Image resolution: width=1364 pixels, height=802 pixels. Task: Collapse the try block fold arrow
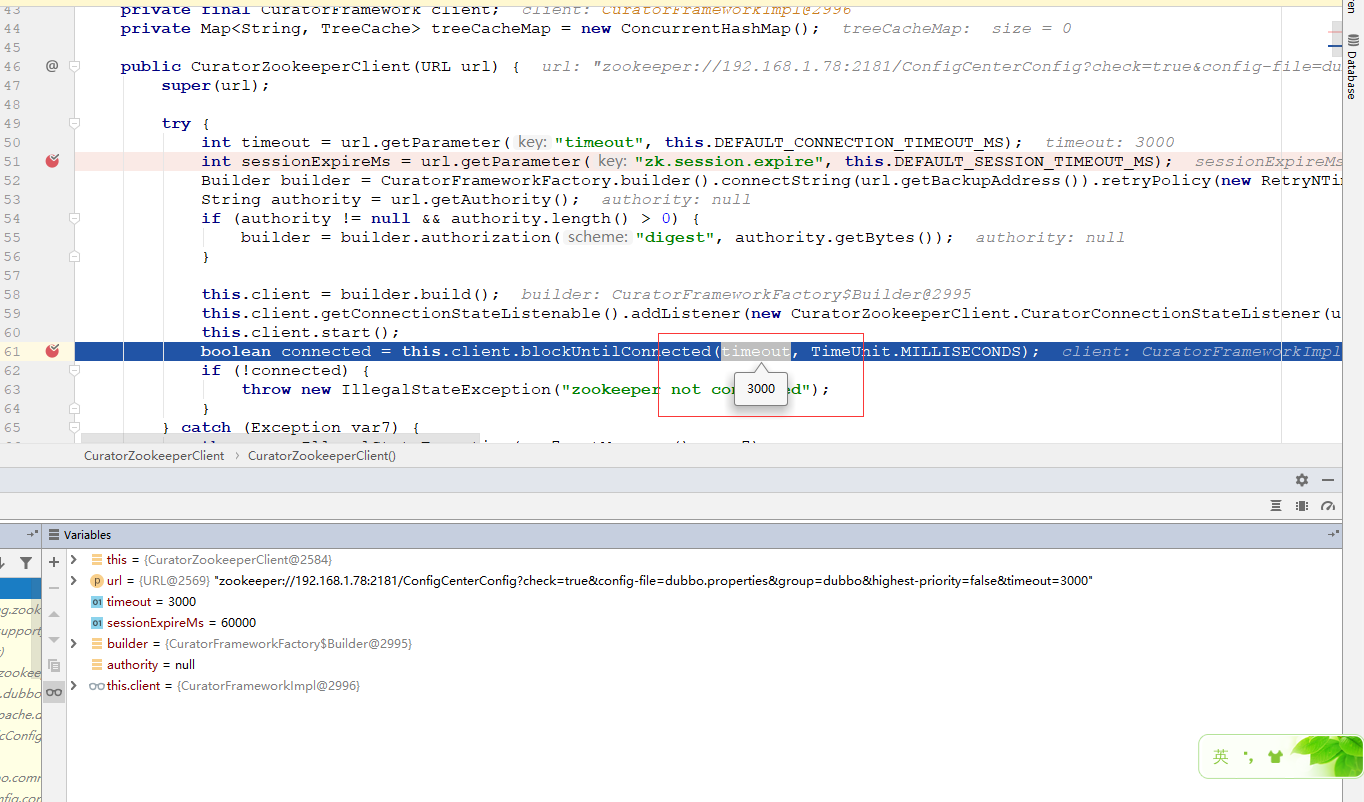tap(73, 123)
